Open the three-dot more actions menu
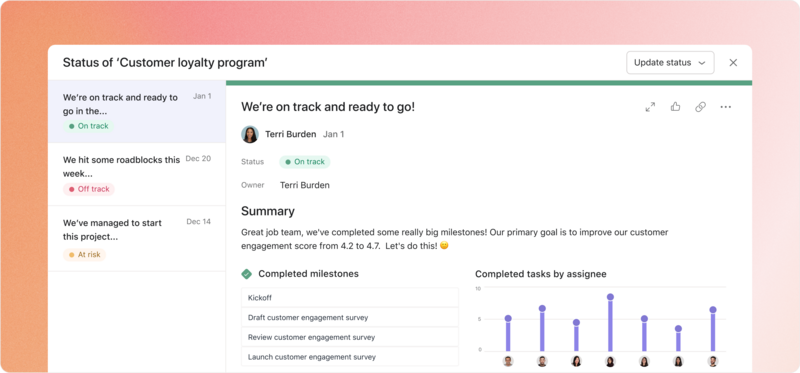Image resolution: width=800 pixels, height=373 pixels. pos(726,107)
